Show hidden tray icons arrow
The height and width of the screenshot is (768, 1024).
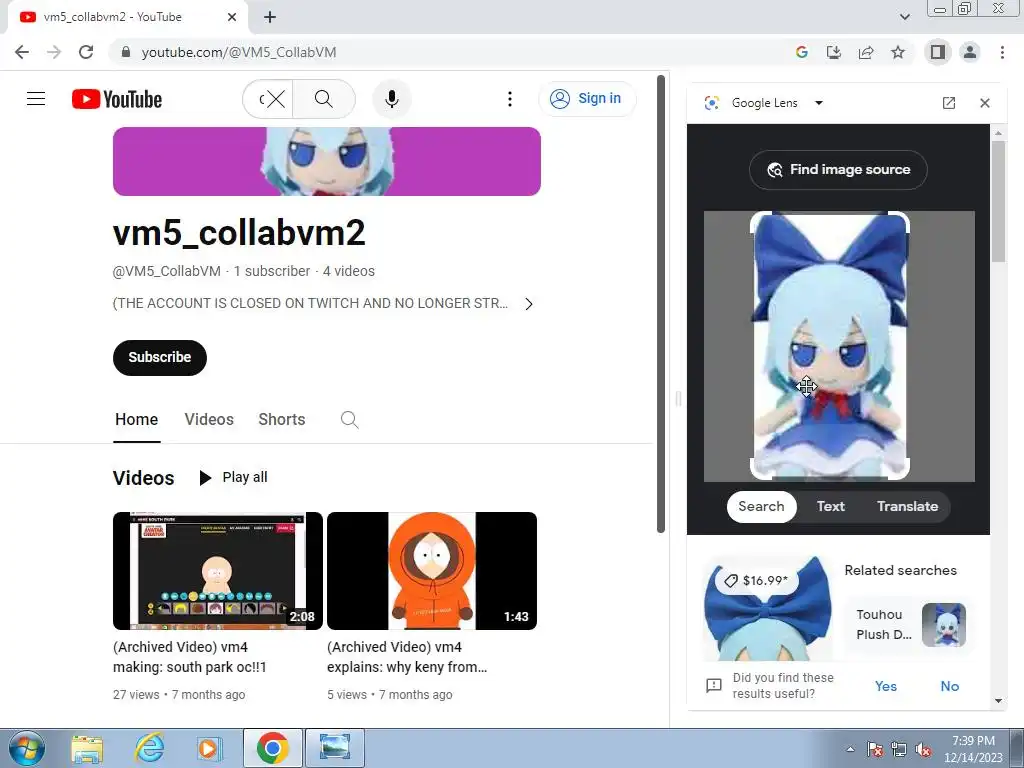(850, 749)
